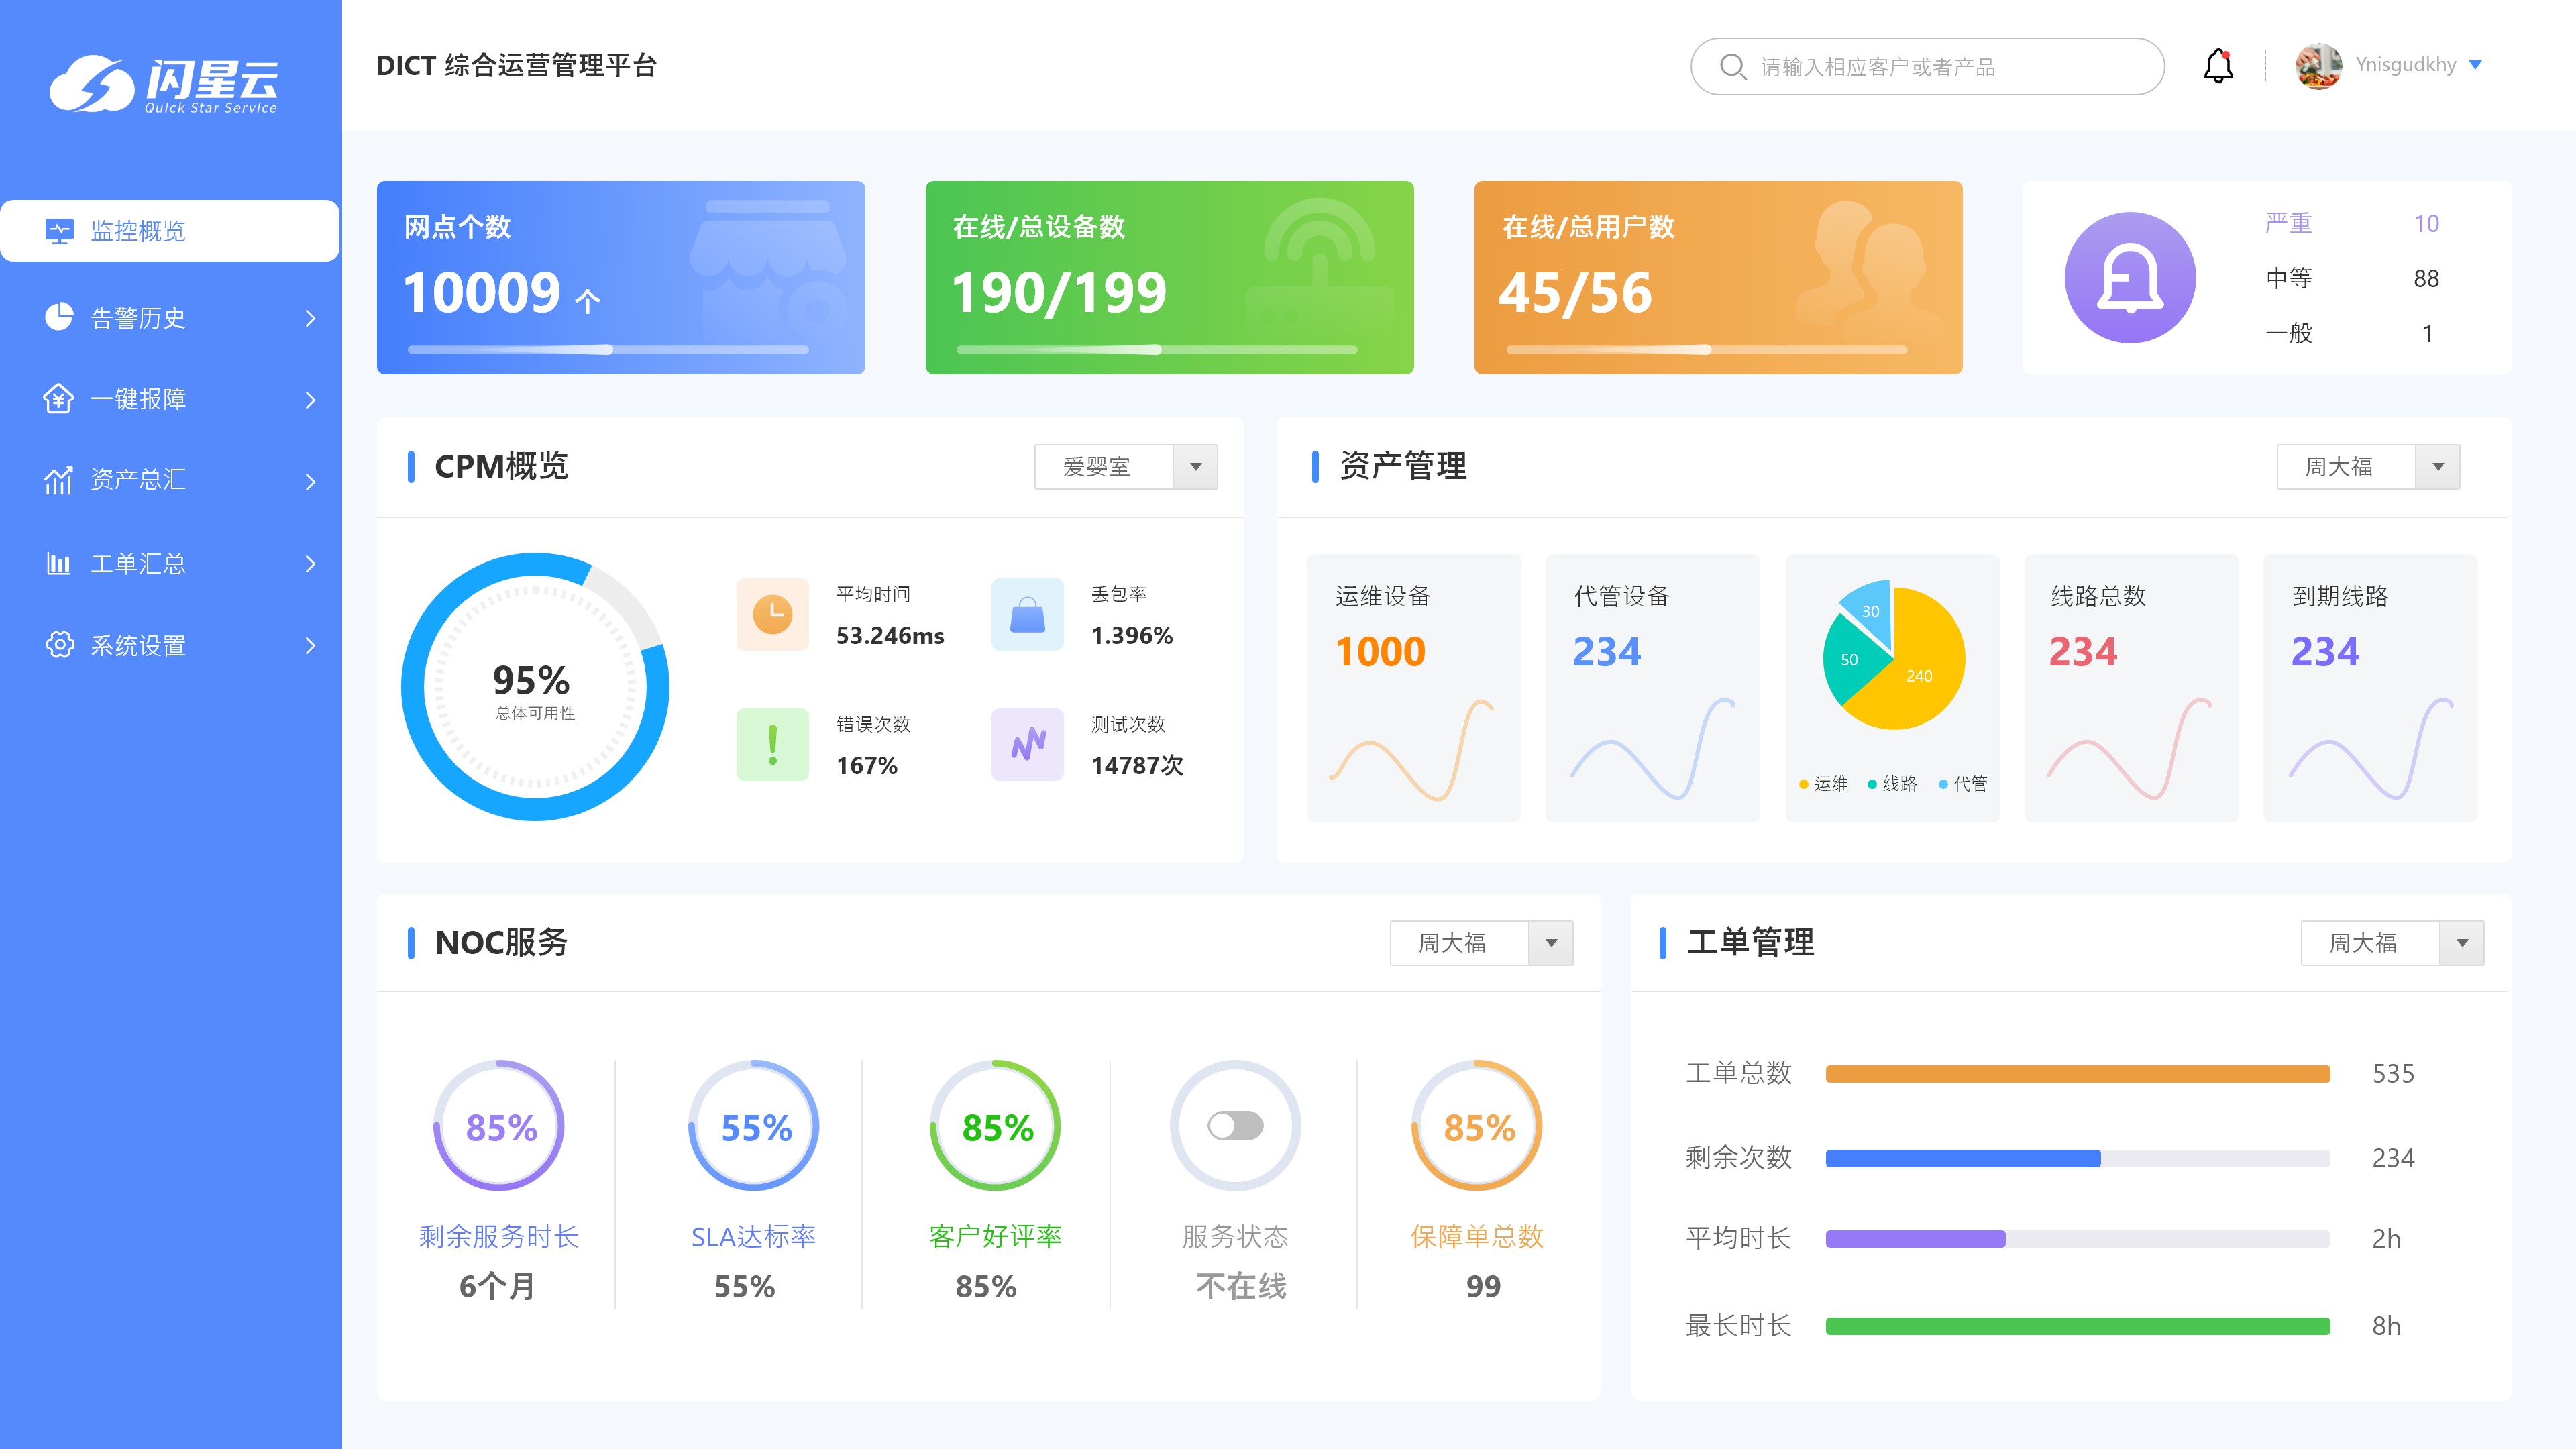2576x1449 pixels.
Task: Click the purple alarm bell icon
Action: pos(2130,278)
